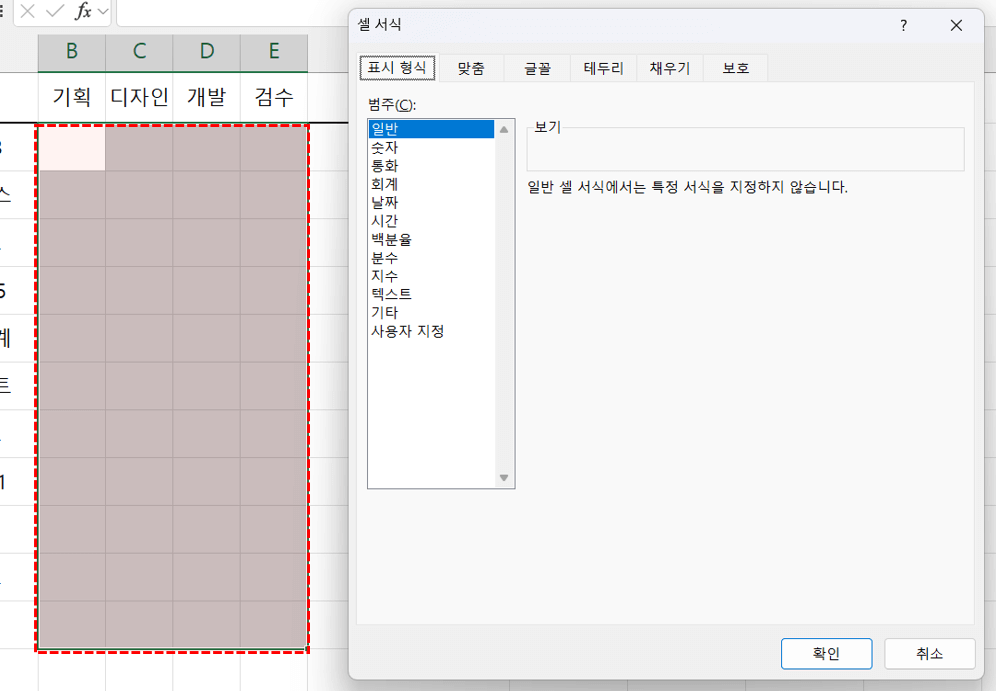The height and width of the screenshot is (691, 996).
Task: Click the down arrow of the category list scrollbar
Action: click(504, 477)
